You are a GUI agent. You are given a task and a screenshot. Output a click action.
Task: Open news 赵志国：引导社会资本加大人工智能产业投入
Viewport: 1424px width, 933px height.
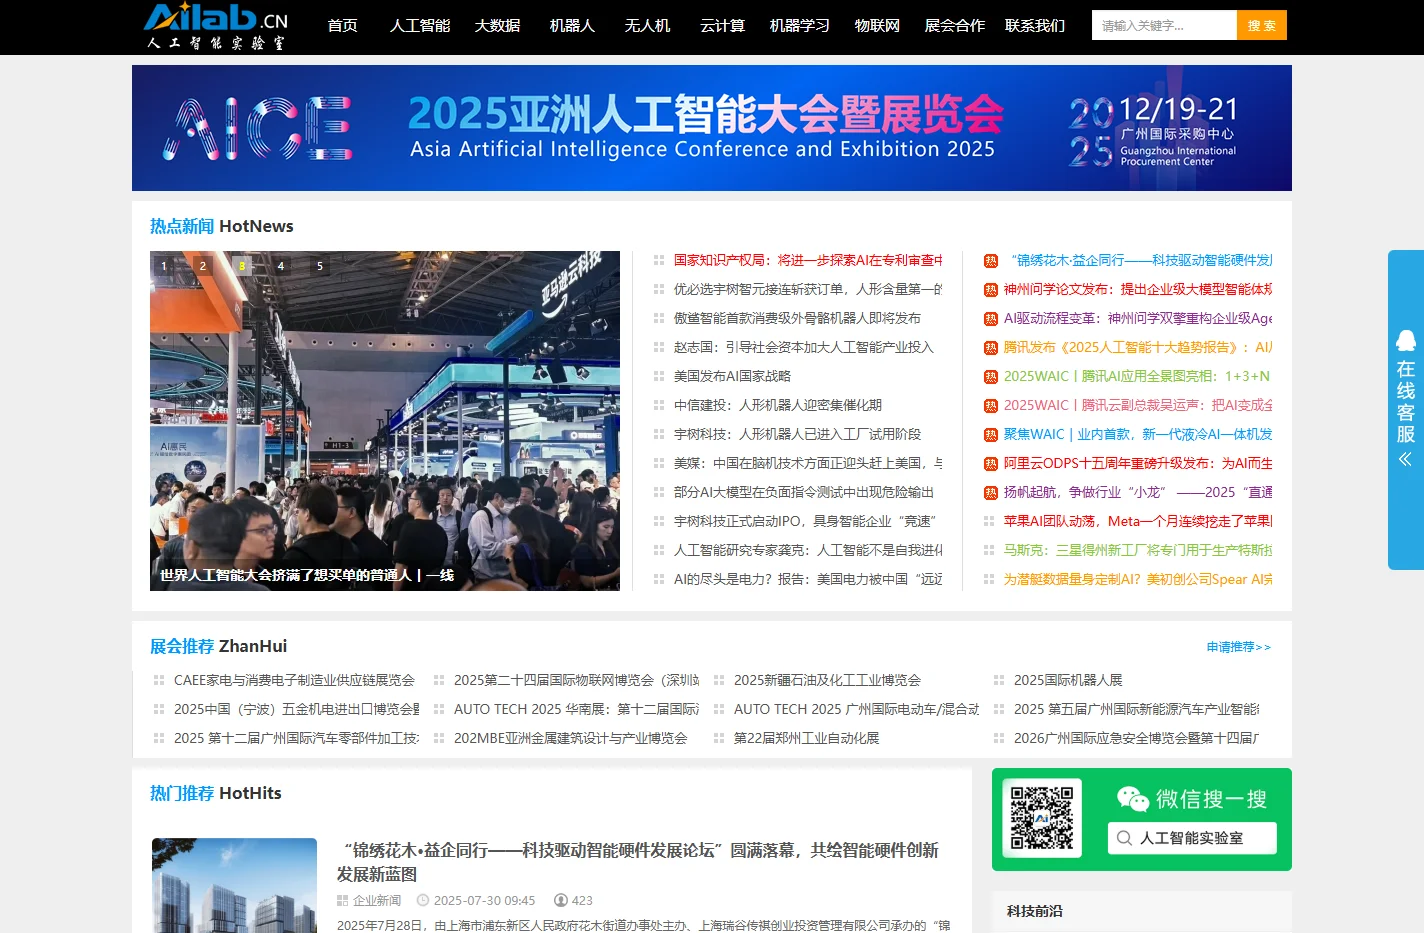(804, 347)
